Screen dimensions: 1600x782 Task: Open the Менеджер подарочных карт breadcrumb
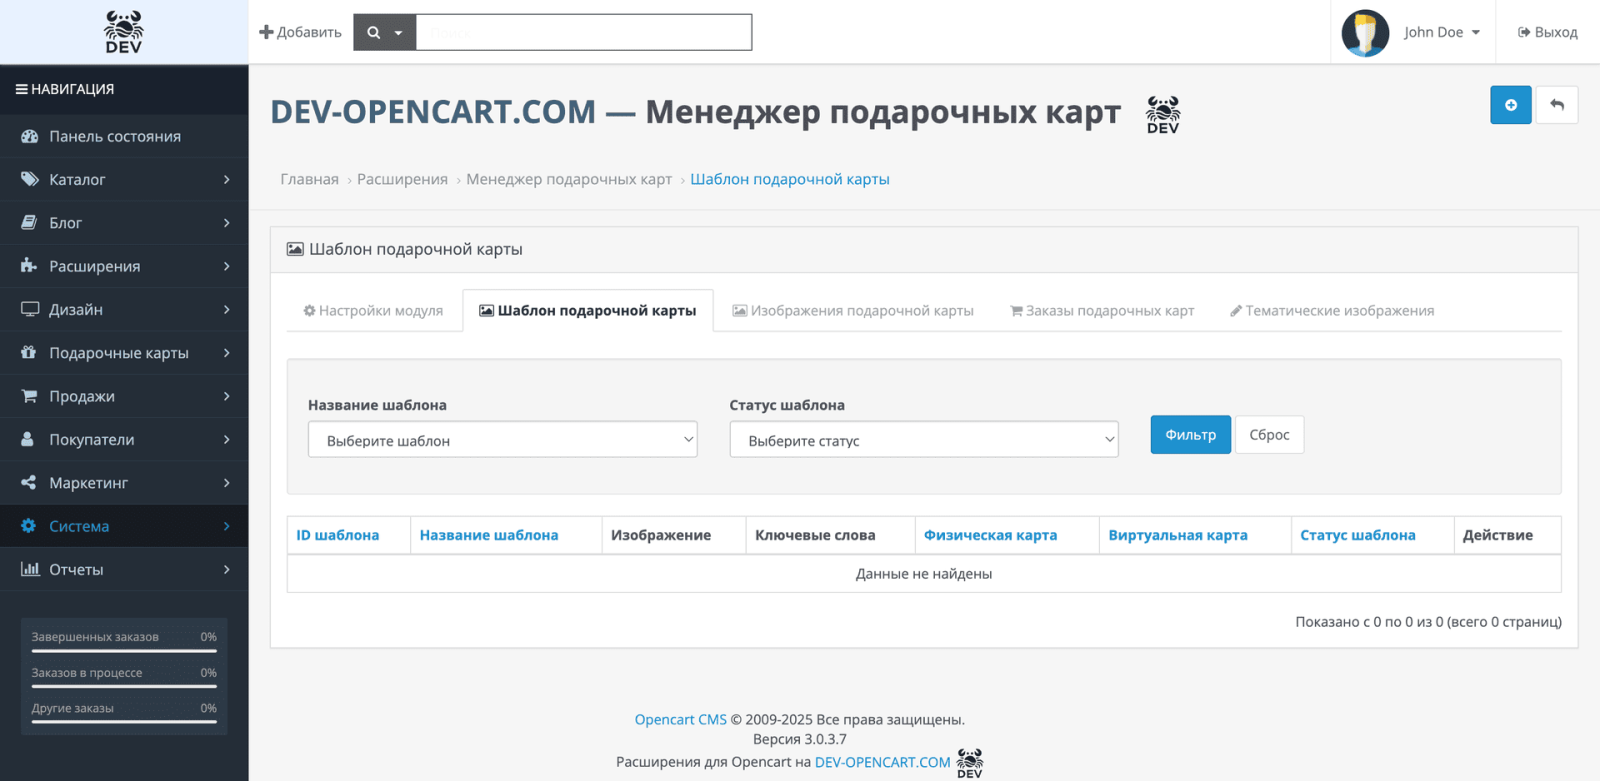[569, 179]
